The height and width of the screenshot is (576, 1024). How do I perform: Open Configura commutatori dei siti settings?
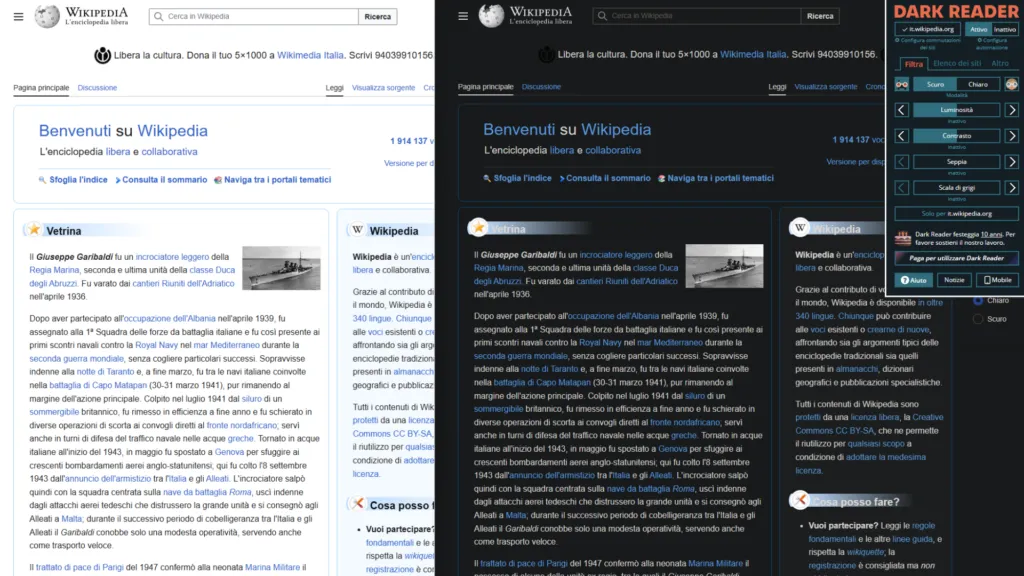(927, 43)
